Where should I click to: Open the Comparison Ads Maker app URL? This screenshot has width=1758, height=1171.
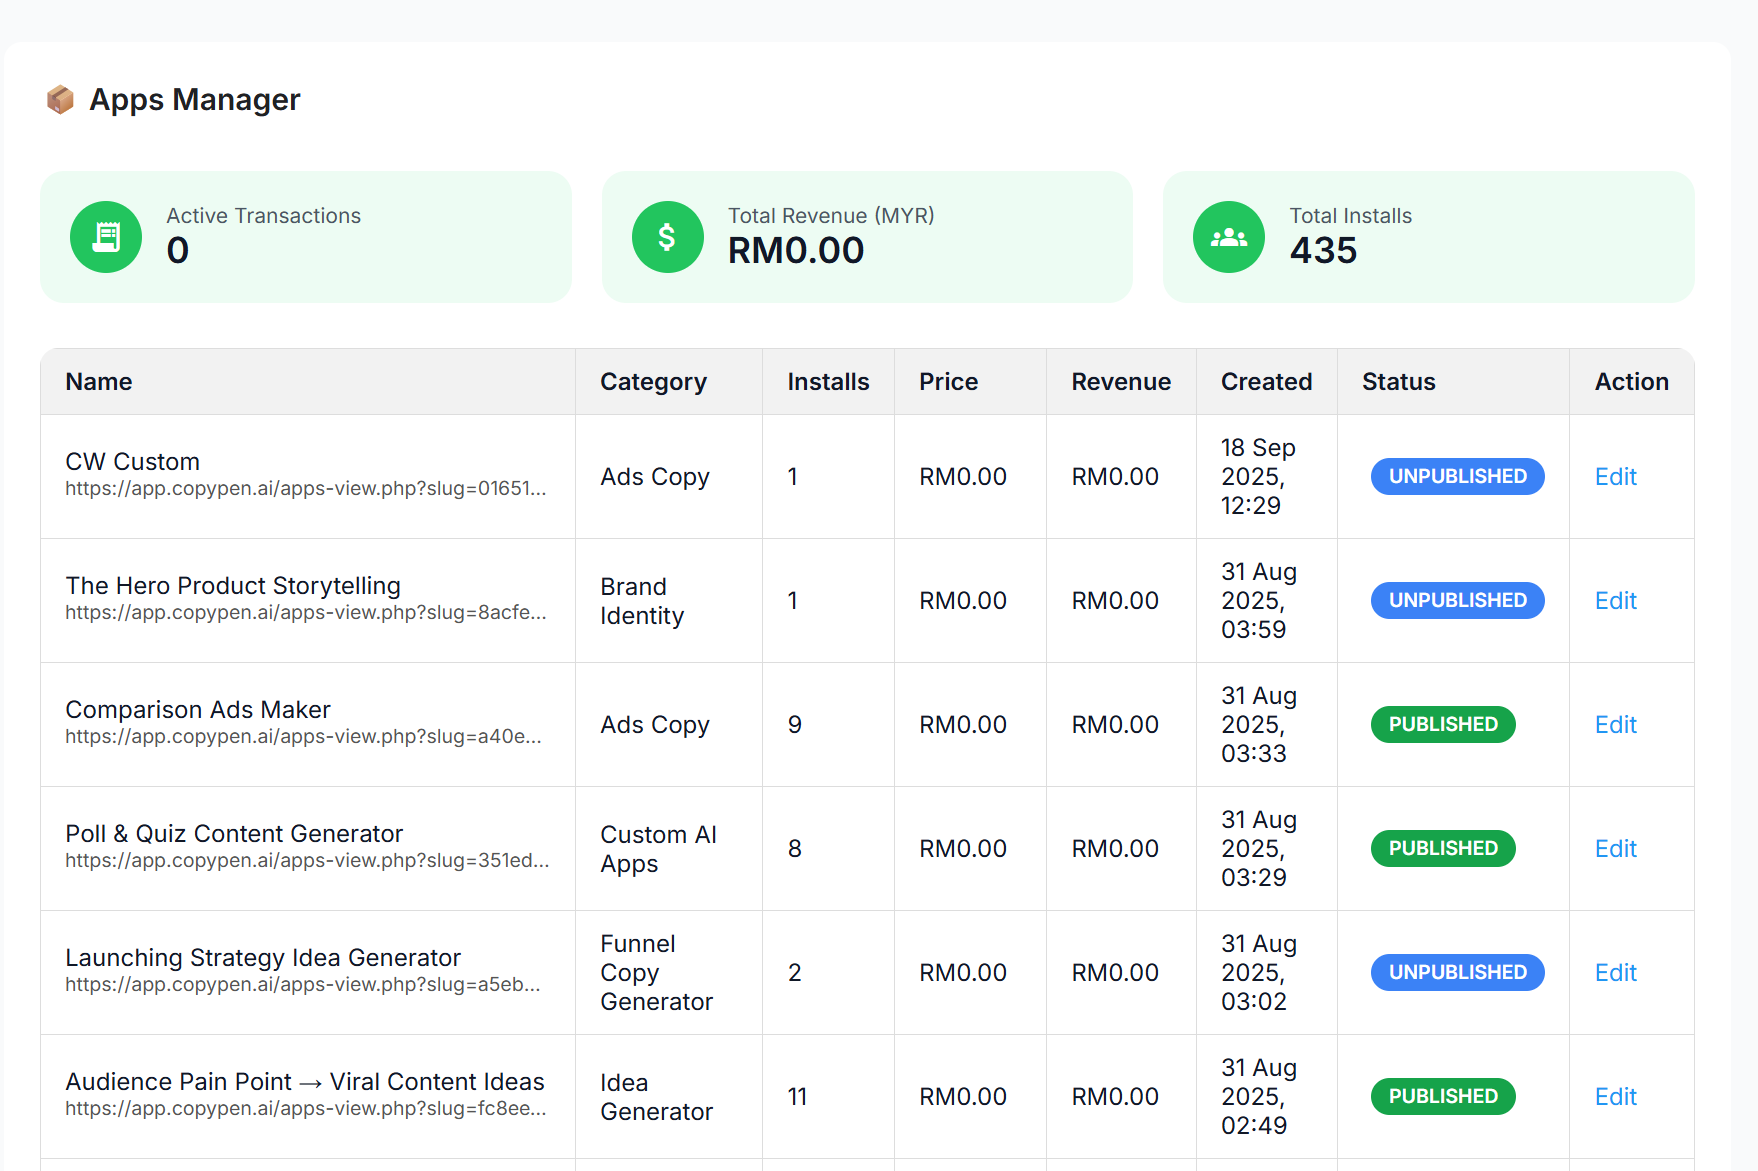coord(304,737)
